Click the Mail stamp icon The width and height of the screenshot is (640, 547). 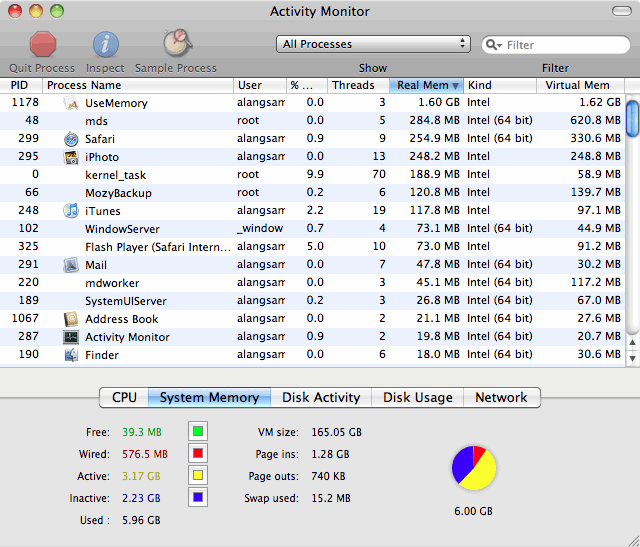(x=71, y=265)
